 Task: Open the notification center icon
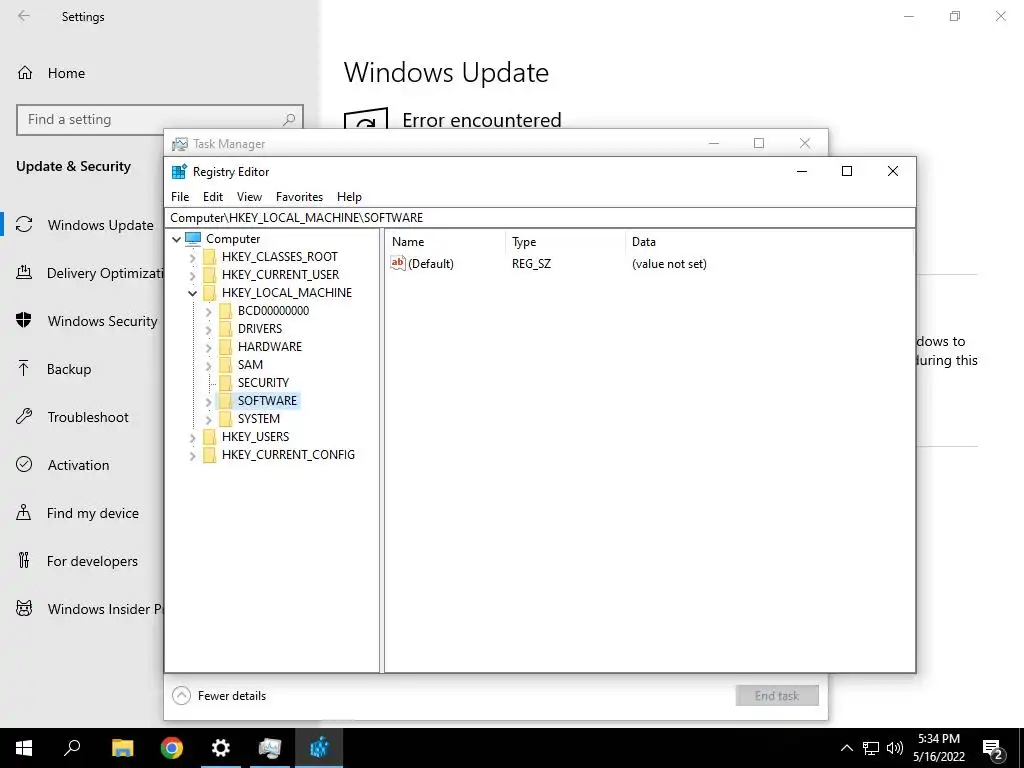(993, 748)
